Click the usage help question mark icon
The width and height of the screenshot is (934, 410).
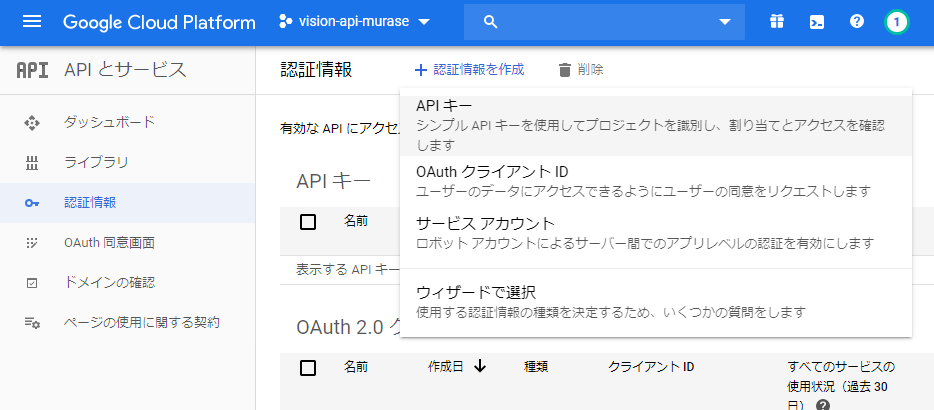[823, 405]
